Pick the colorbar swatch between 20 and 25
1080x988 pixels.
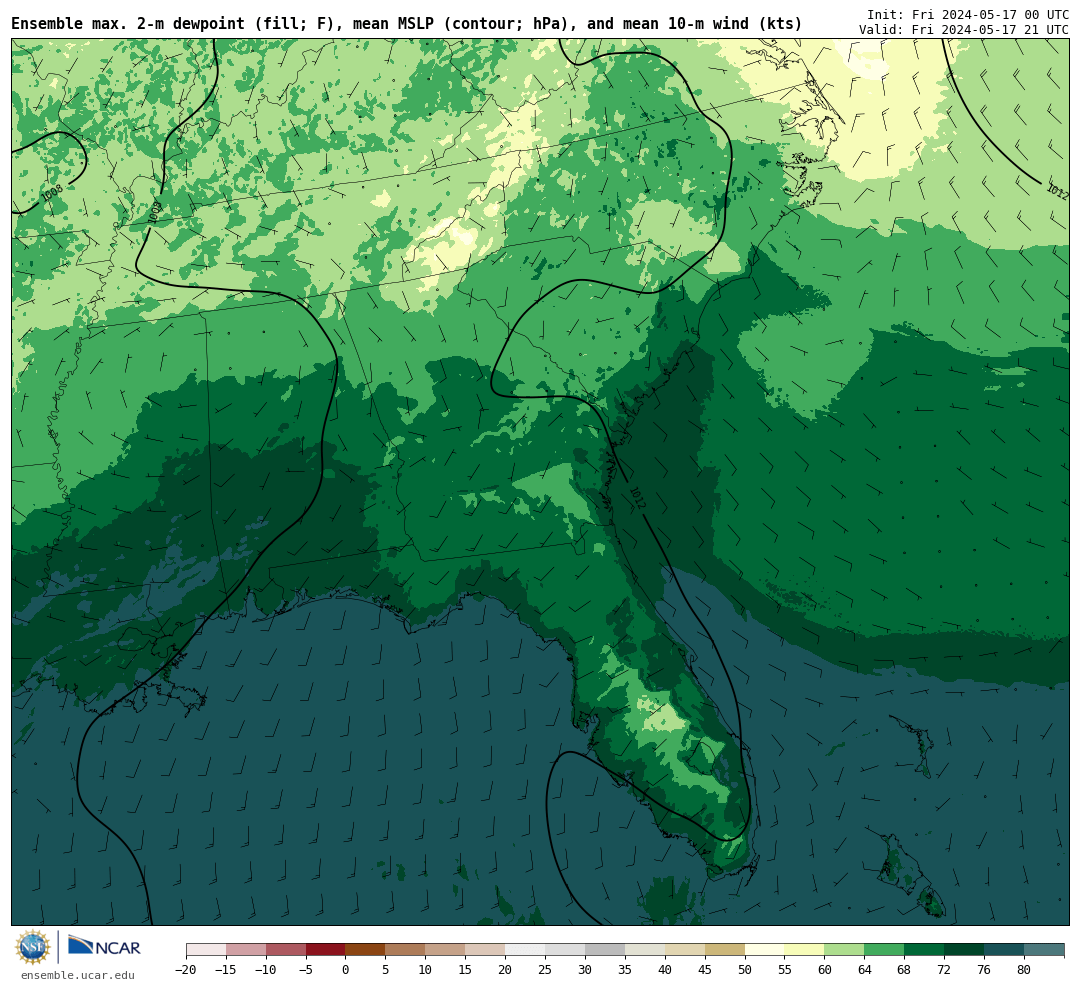click(526, 950)
